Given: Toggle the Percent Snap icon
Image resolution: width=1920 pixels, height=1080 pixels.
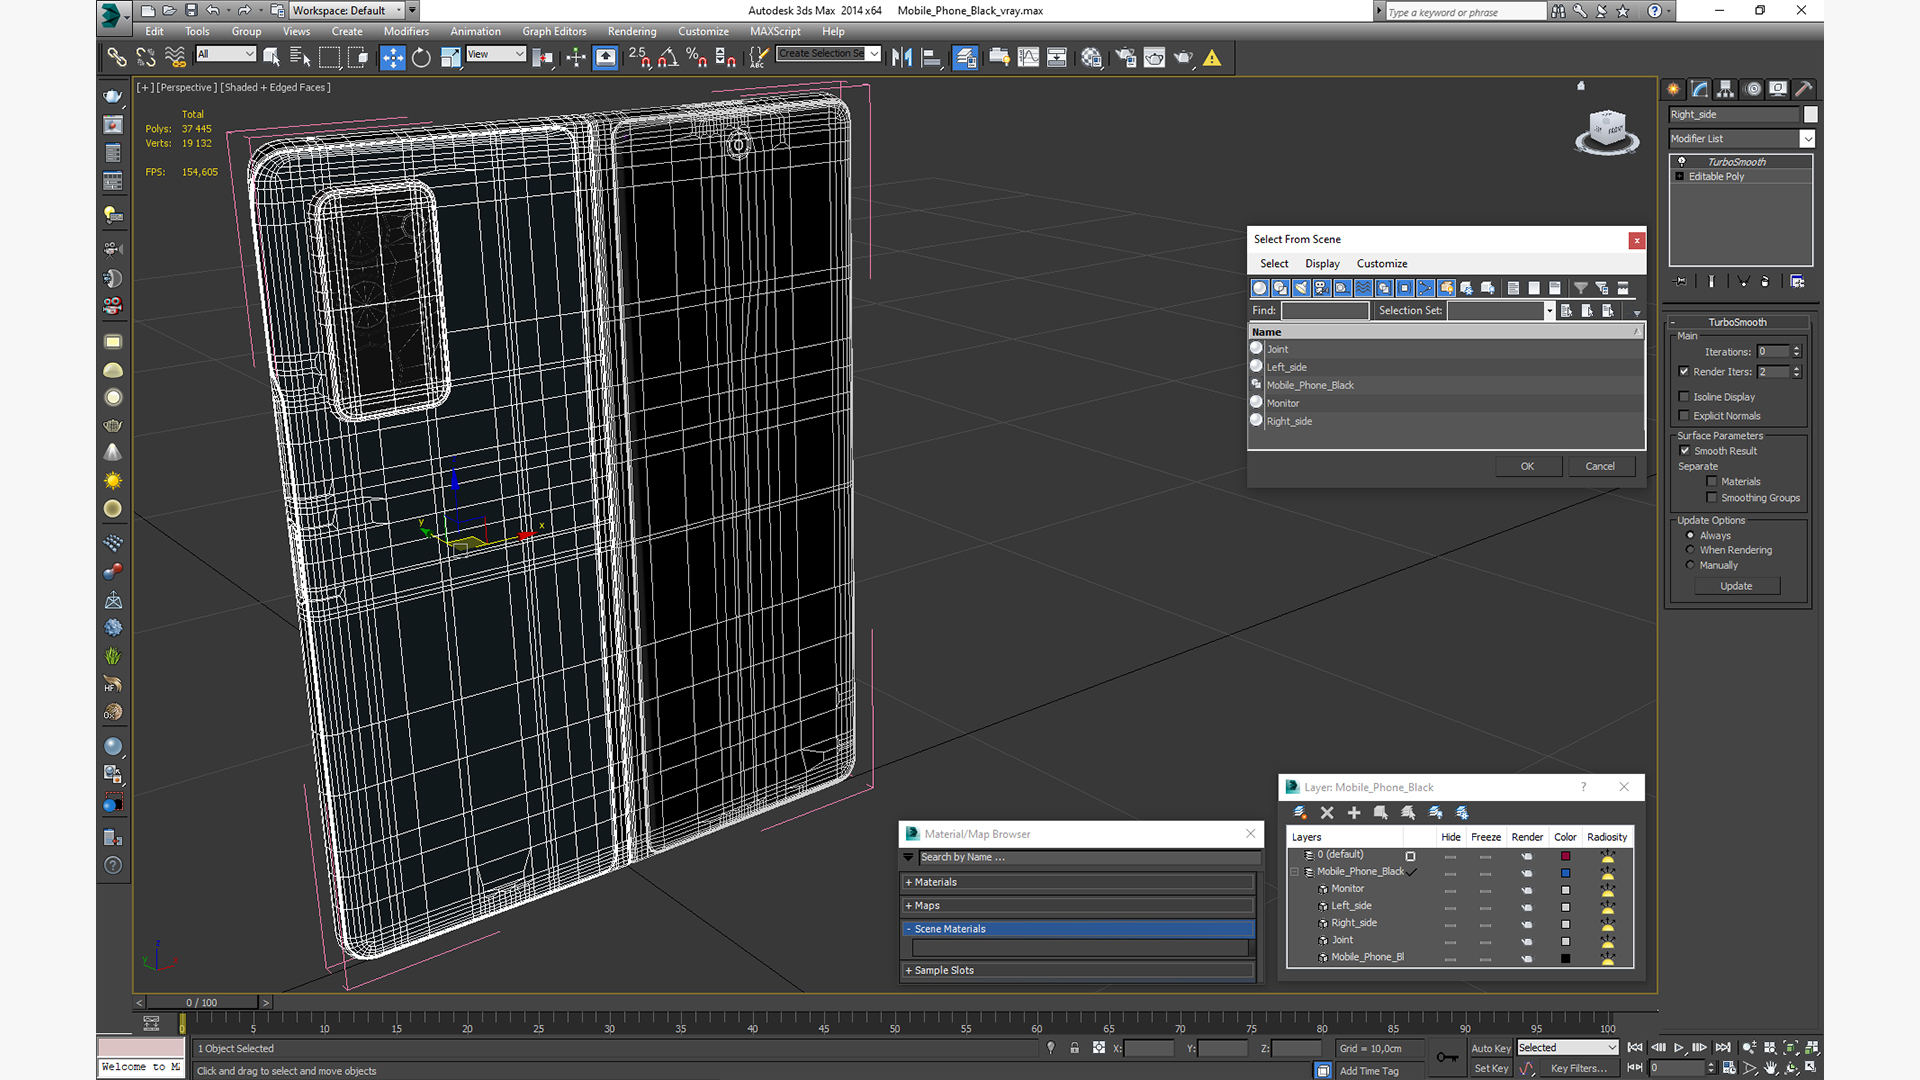Looking at the screenshot, I should [697, 58].
